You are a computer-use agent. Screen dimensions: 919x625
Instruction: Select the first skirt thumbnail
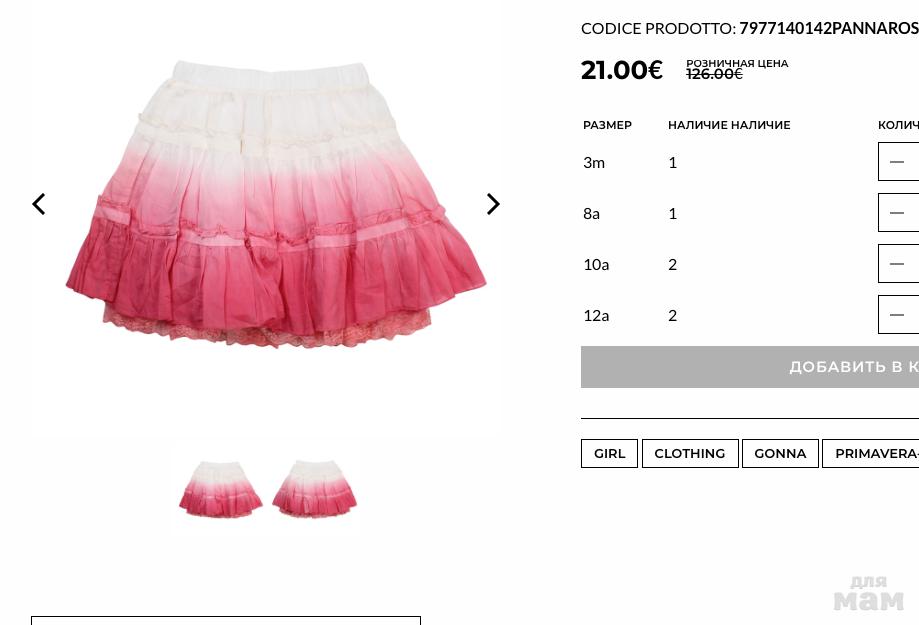220,489
